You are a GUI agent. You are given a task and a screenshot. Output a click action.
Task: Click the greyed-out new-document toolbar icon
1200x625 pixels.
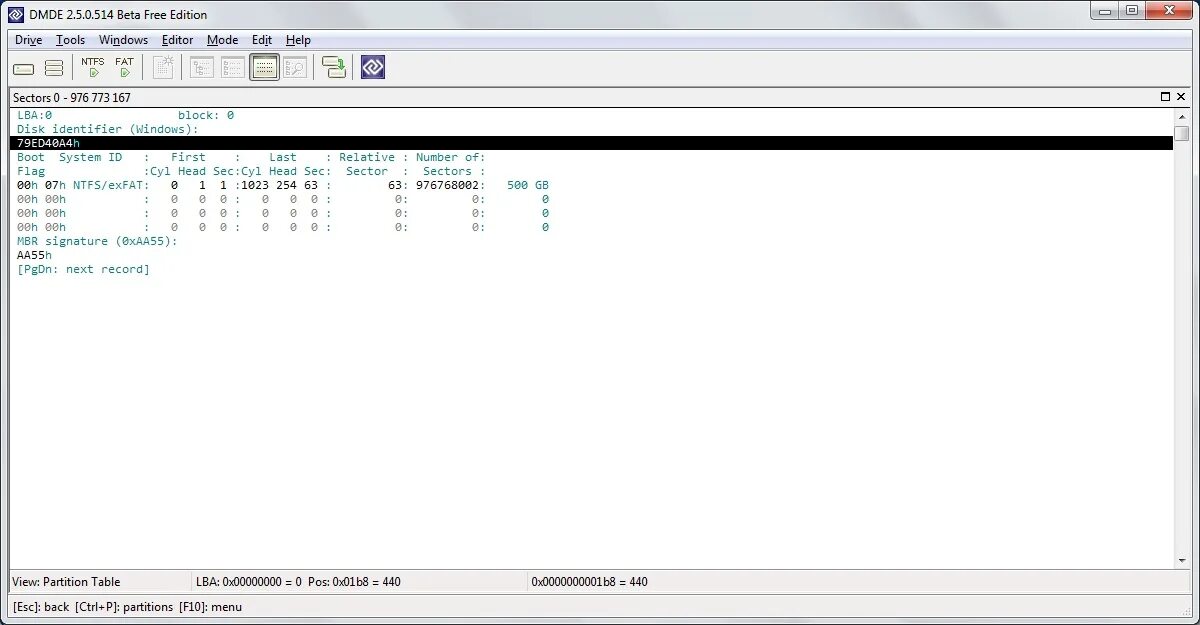pyautogui.click(x=163, y=68)
